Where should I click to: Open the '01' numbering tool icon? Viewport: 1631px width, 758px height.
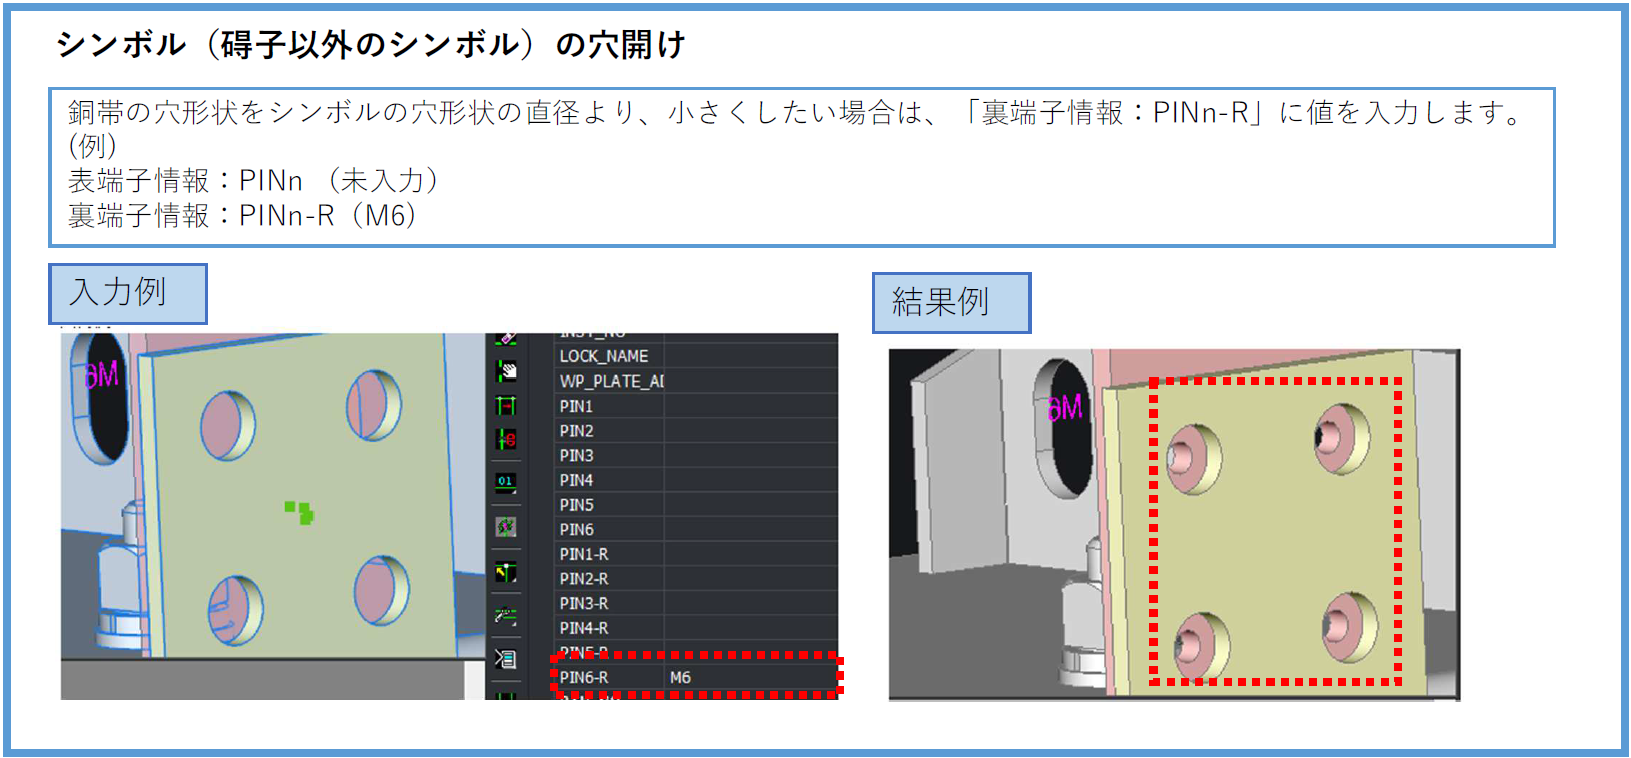coord(506,482)
